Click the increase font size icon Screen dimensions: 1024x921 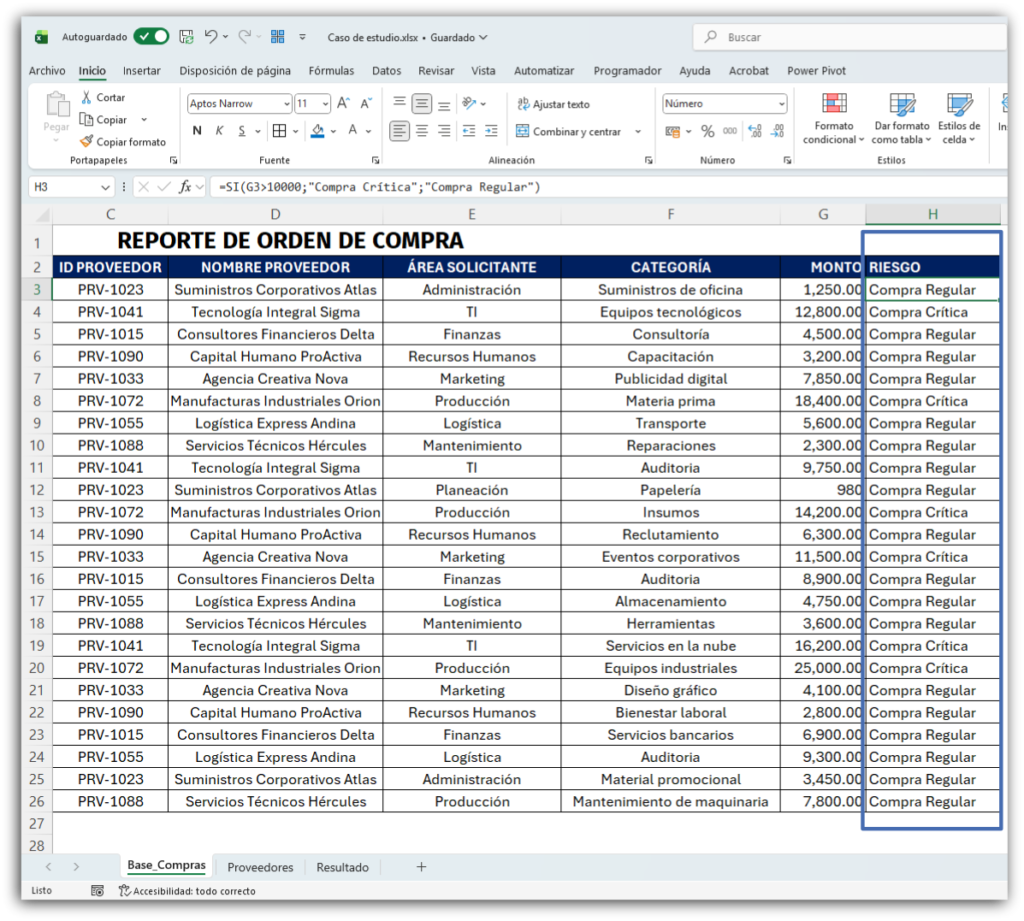(343, 103)
